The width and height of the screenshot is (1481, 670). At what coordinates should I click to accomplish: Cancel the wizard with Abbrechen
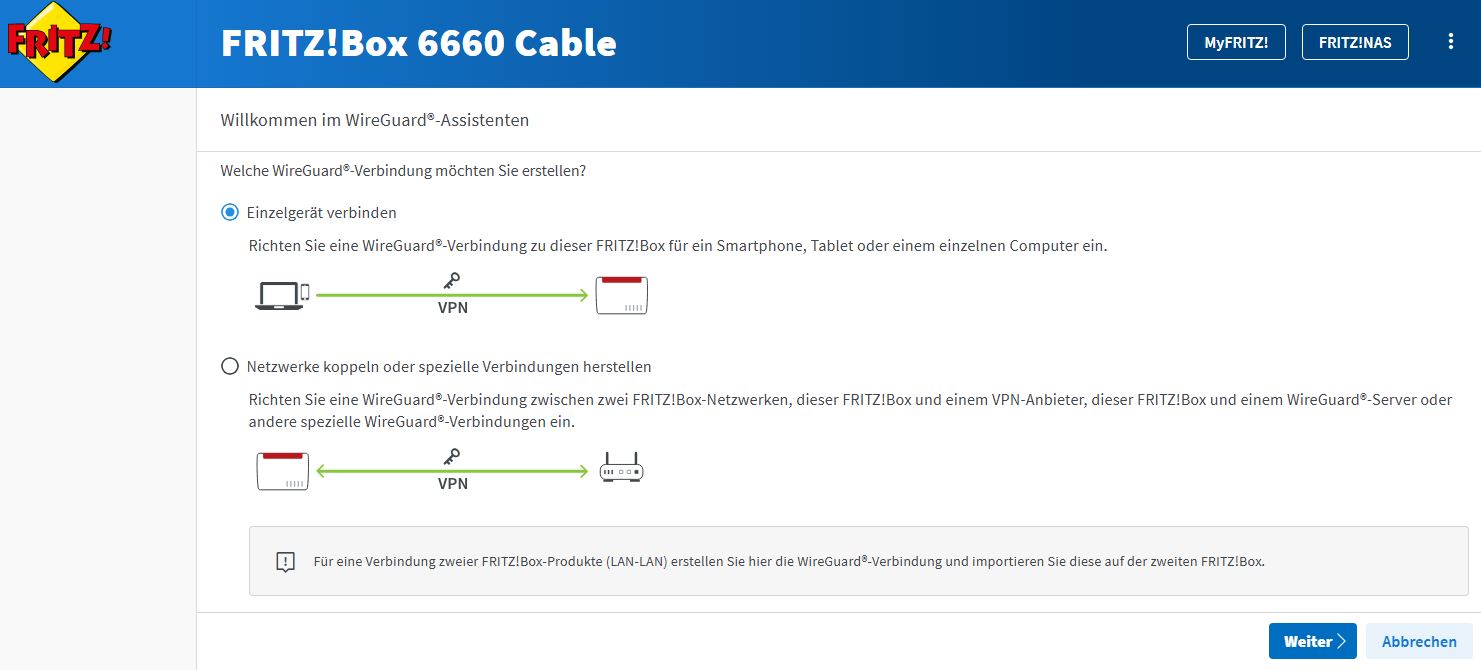tap(1419, 642)
